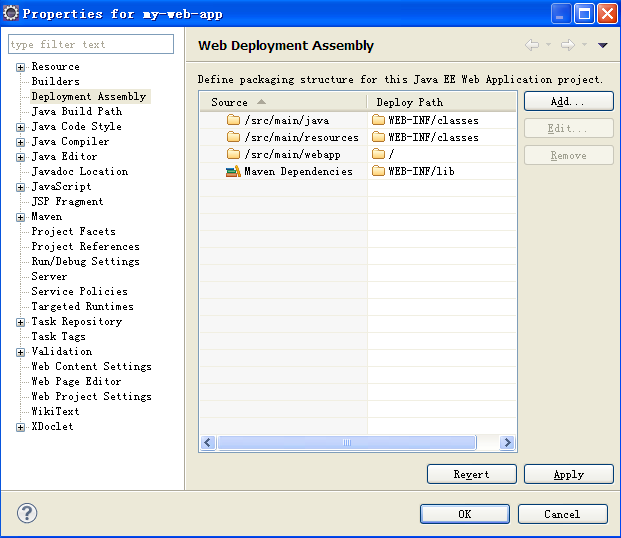Click WEB-INF/classes for /src/main/java
Screen dimensions: 621x538
tap(442, 120)
